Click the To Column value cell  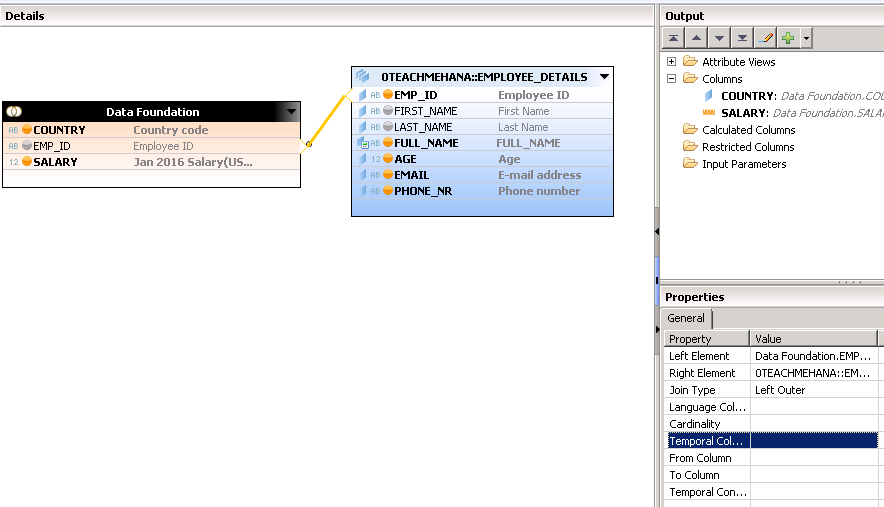814,475
